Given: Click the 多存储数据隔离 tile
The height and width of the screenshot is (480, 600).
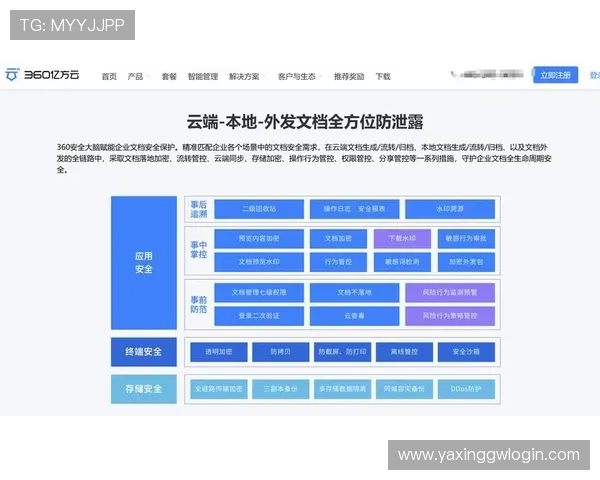Looking at the screenshot, I should click(342, 389).
